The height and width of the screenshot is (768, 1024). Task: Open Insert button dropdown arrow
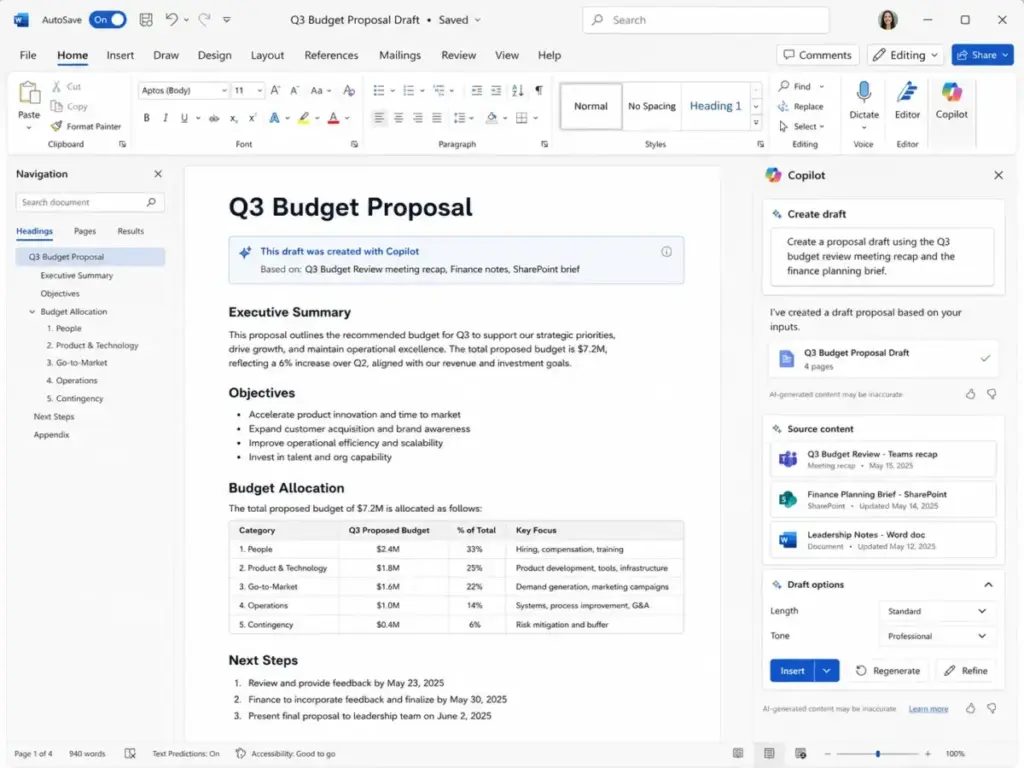pos(827,671)
